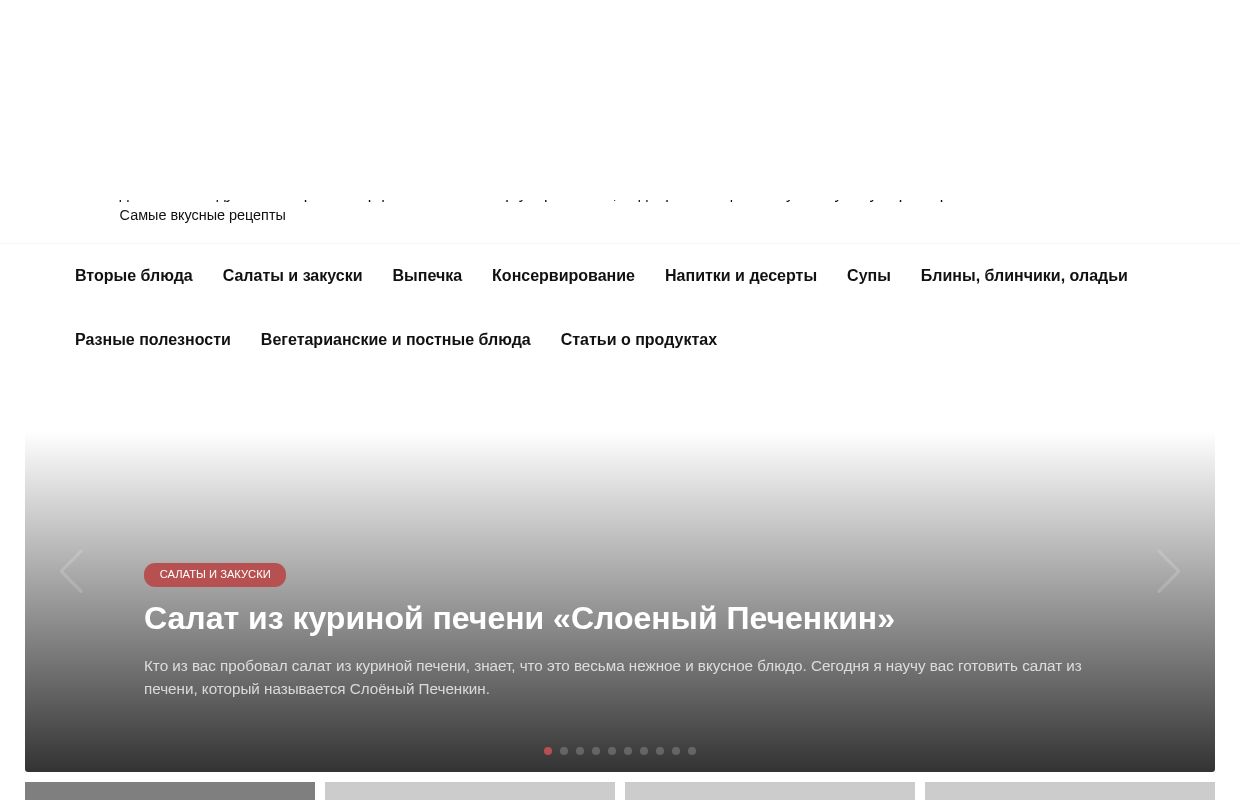Image resolution: width=1240 pixels, height=800 pixels.
Task: Jump to slide five via pagination dot
Action: (x=612, y=751)
